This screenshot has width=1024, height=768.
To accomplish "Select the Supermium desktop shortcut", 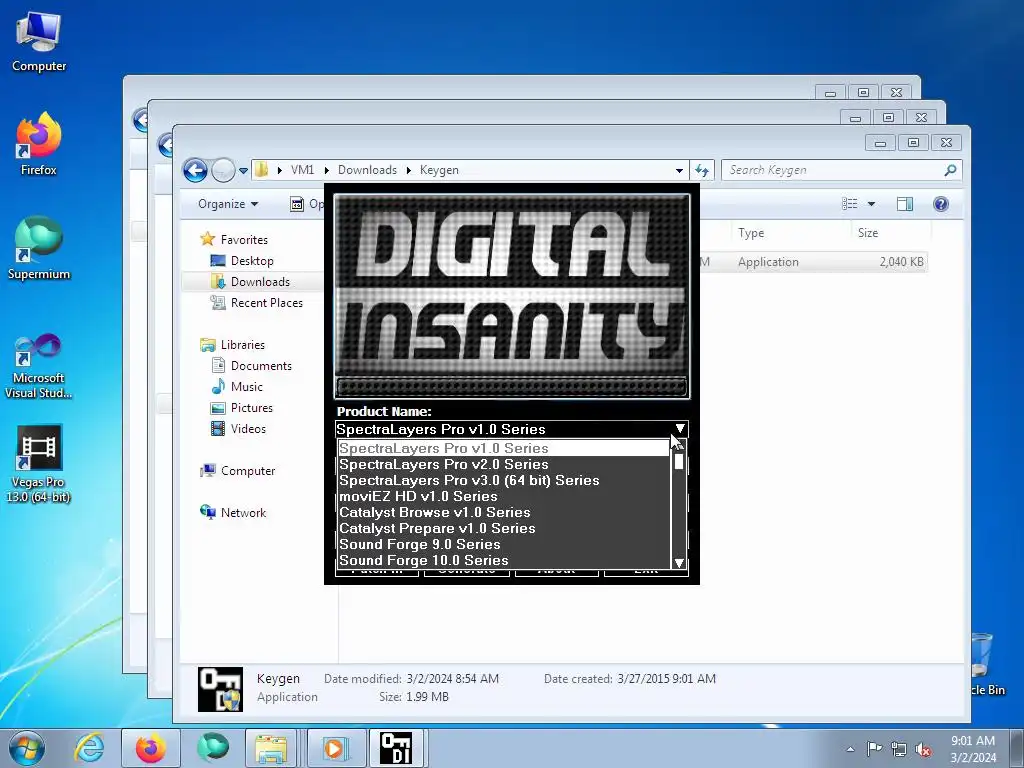I will point(39,248).
